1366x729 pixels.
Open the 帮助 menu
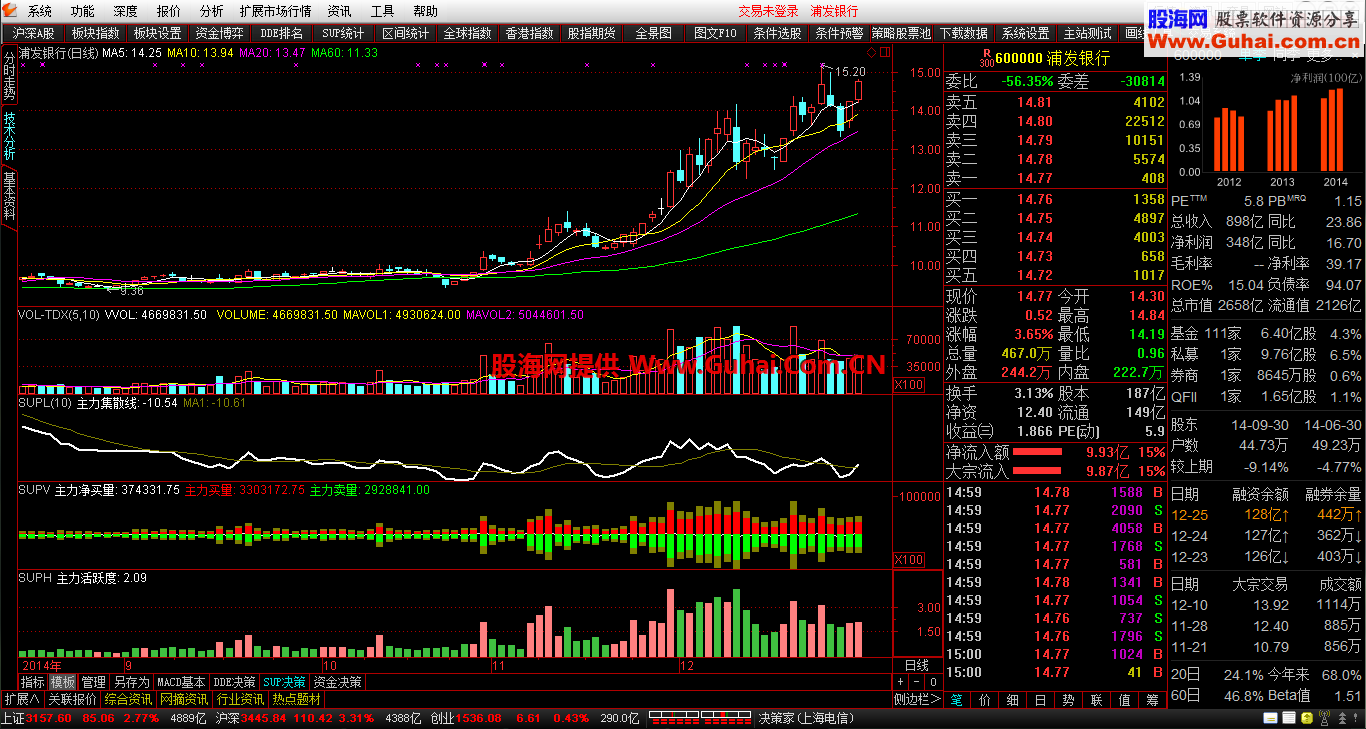click(x=425, y=11)
